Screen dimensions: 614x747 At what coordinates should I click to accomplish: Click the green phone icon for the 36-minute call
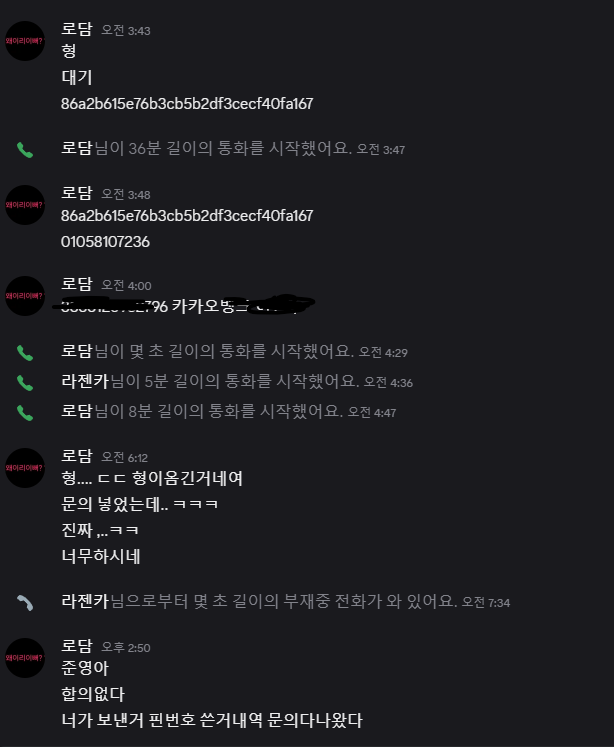tap(25, 150)
